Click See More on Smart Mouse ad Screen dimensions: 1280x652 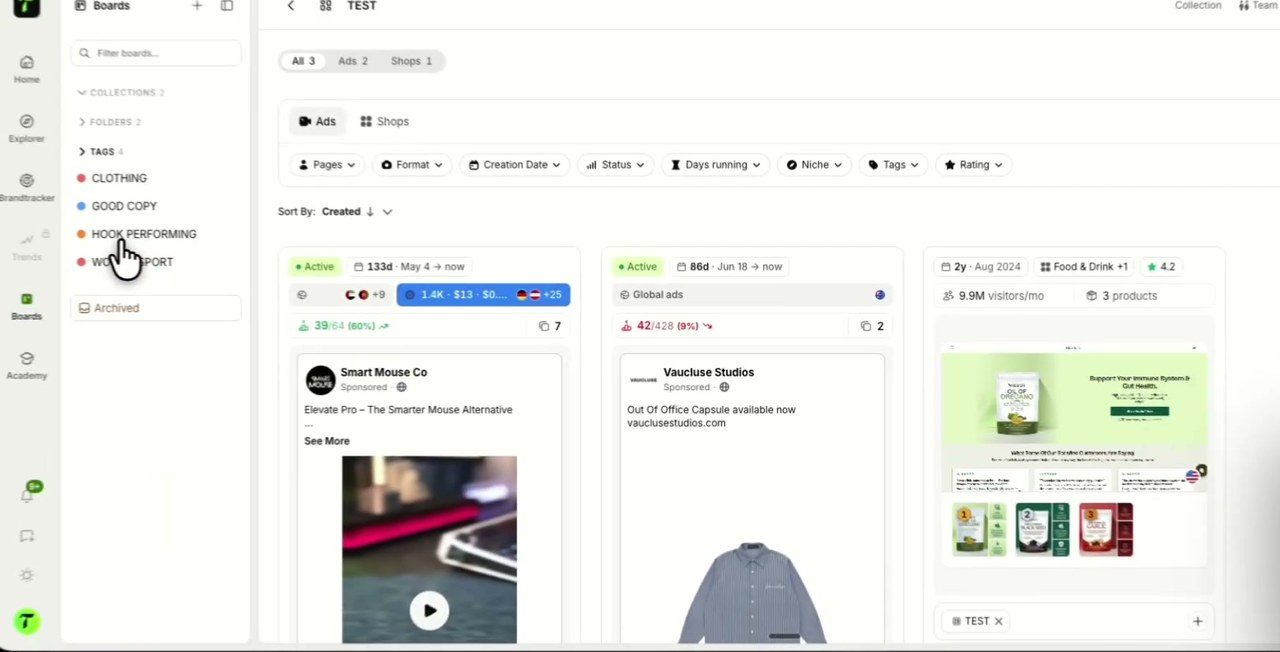(327, 441)
